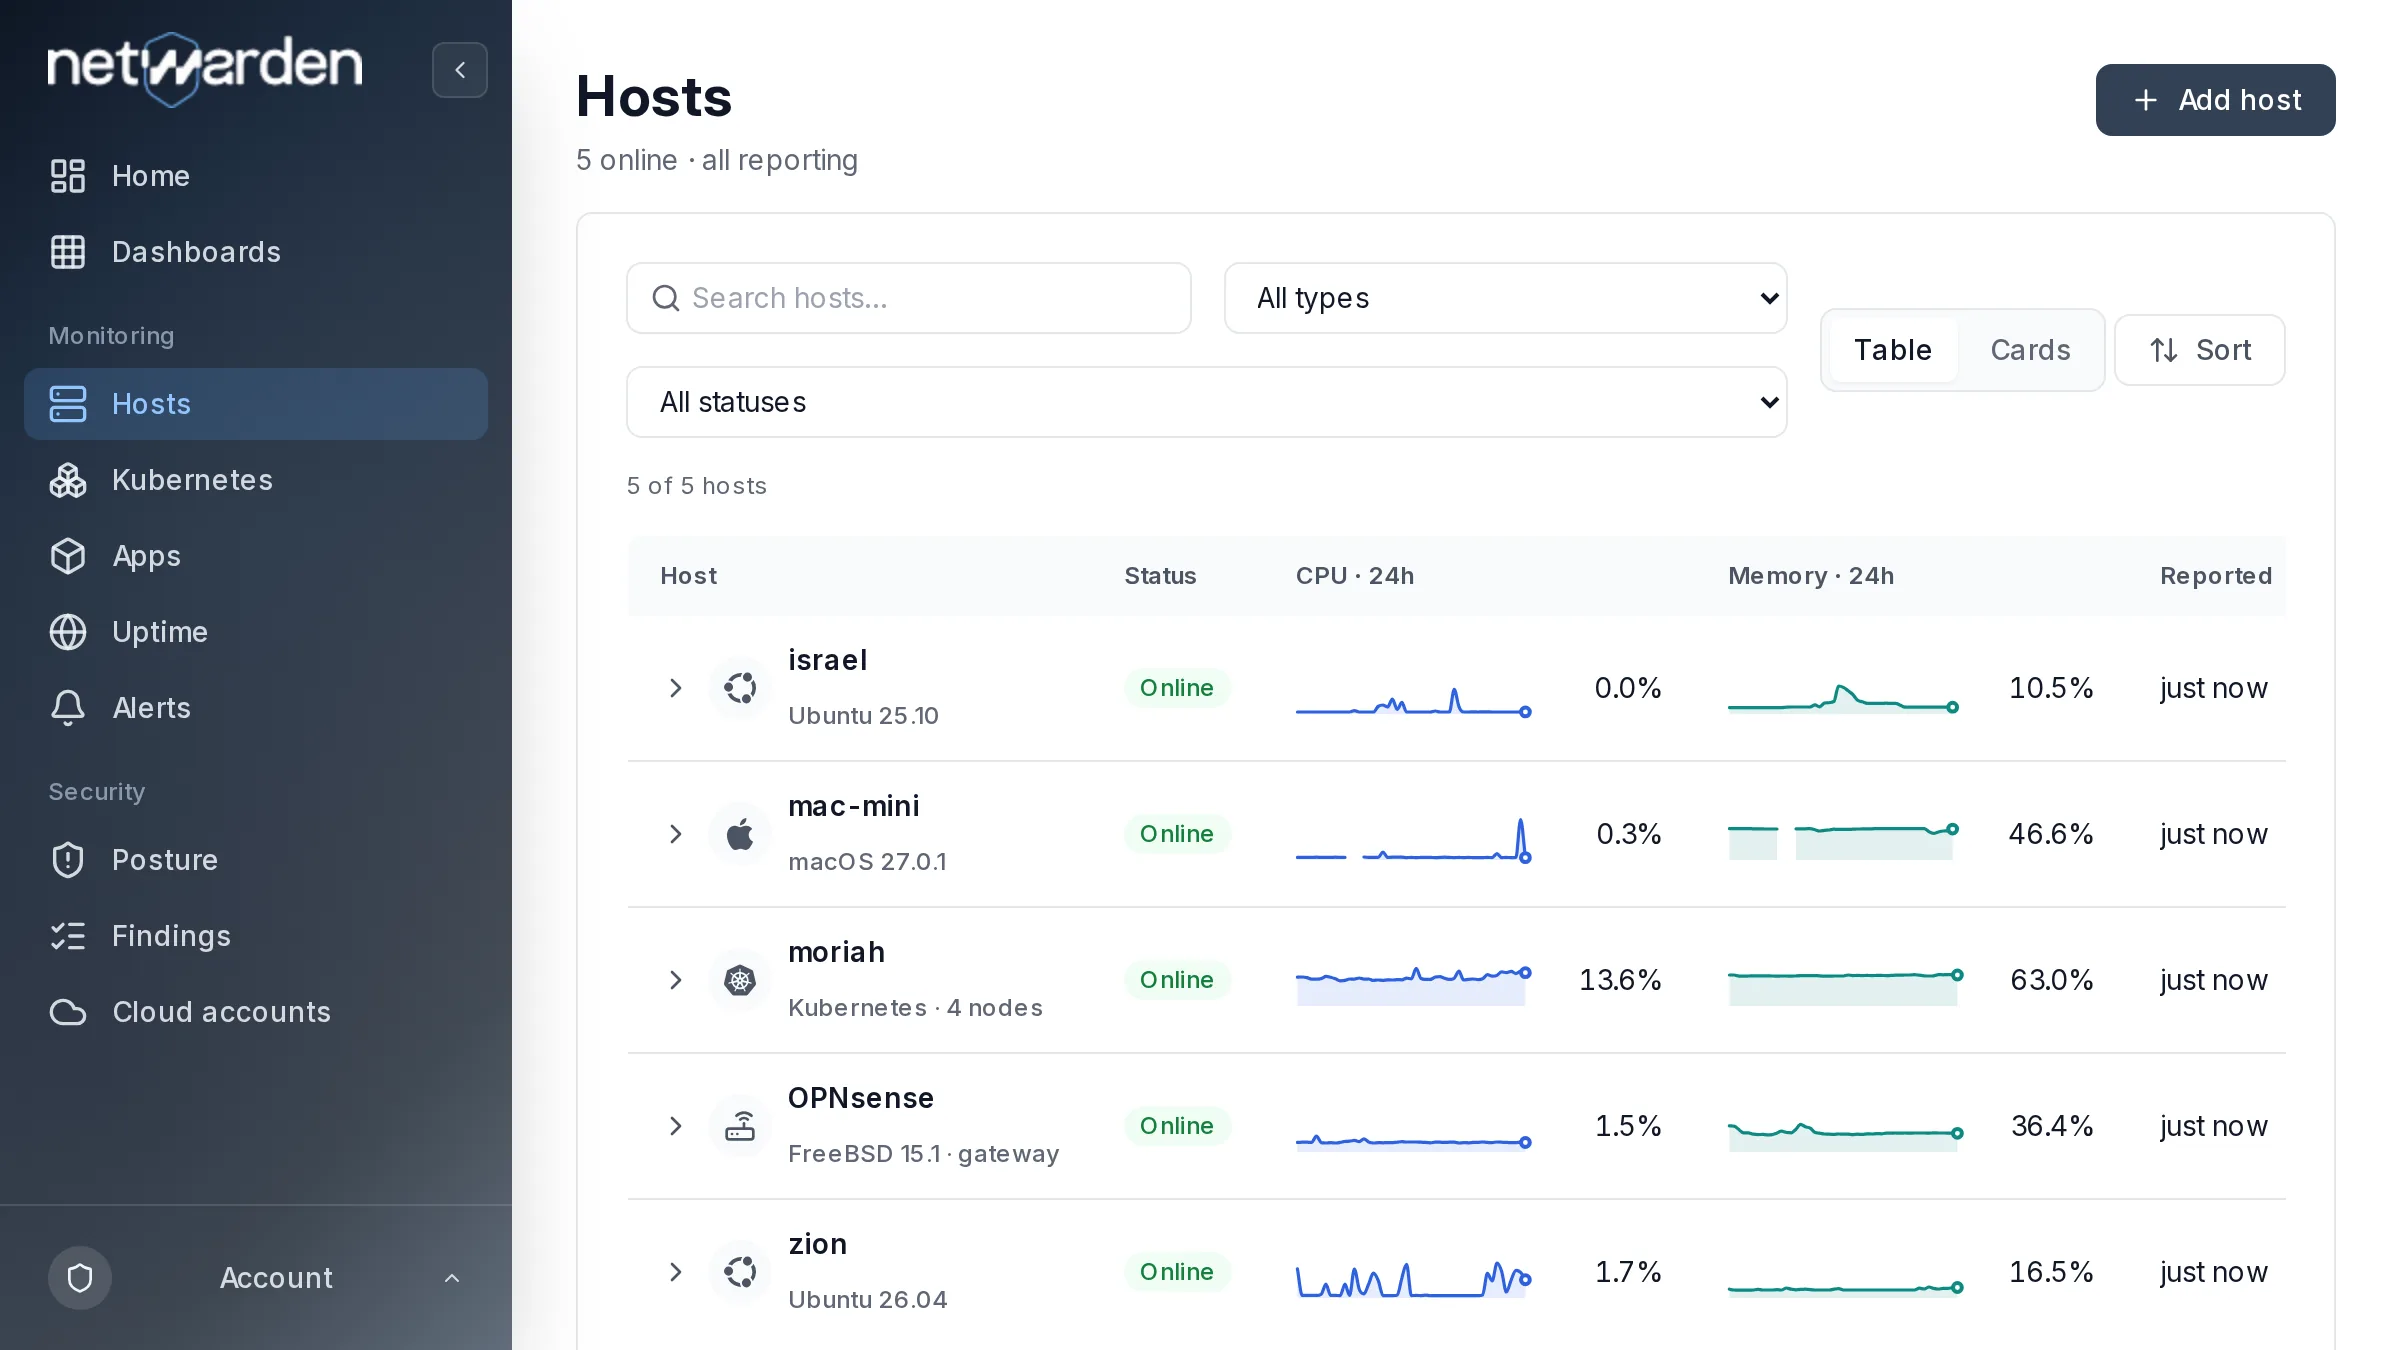Click the Posture shield icon in the sidebar

(x=68, y=860)
